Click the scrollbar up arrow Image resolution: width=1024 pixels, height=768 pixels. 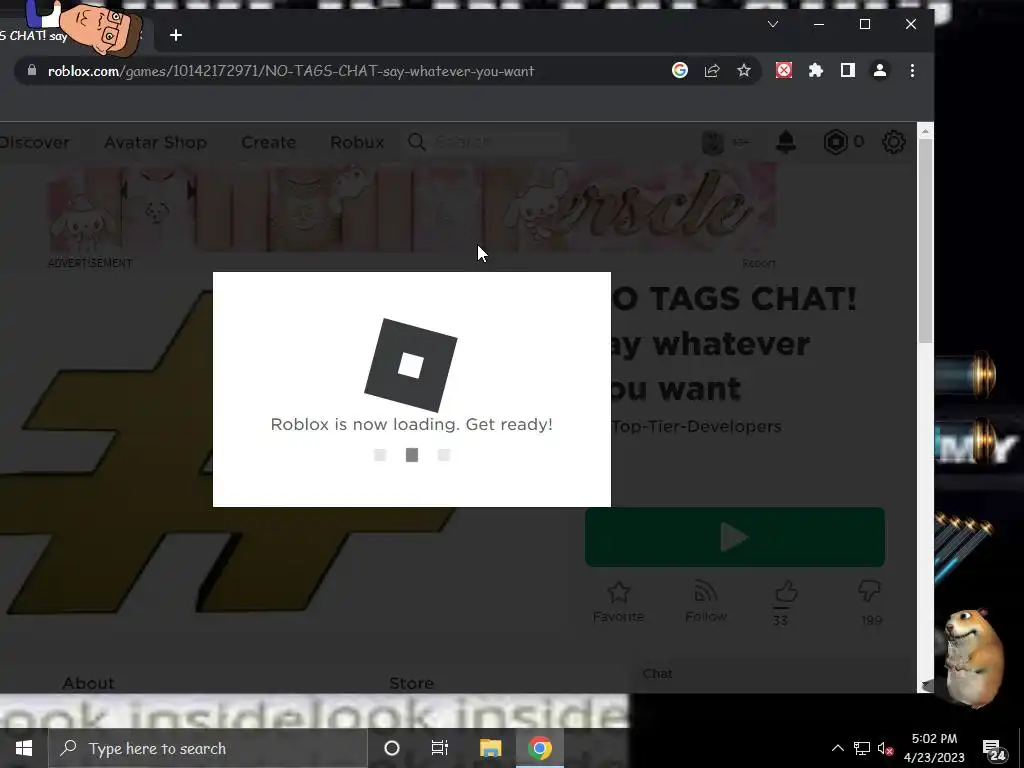tap(925, 131)
